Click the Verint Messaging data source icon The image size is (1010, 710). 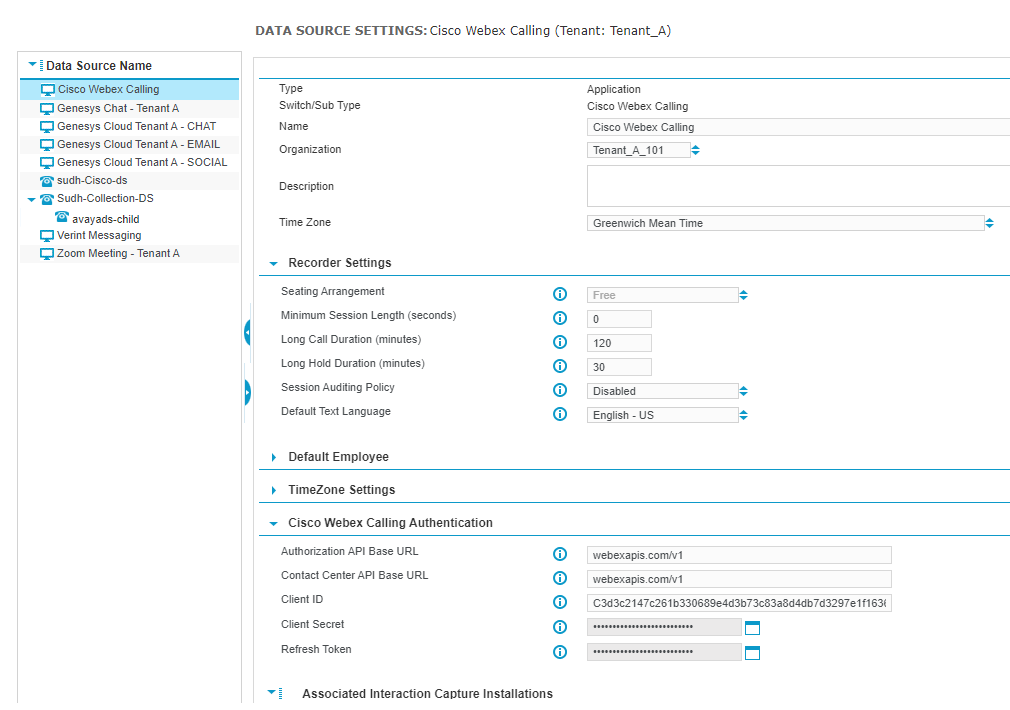pyautogui.click(x=46, y=235)
